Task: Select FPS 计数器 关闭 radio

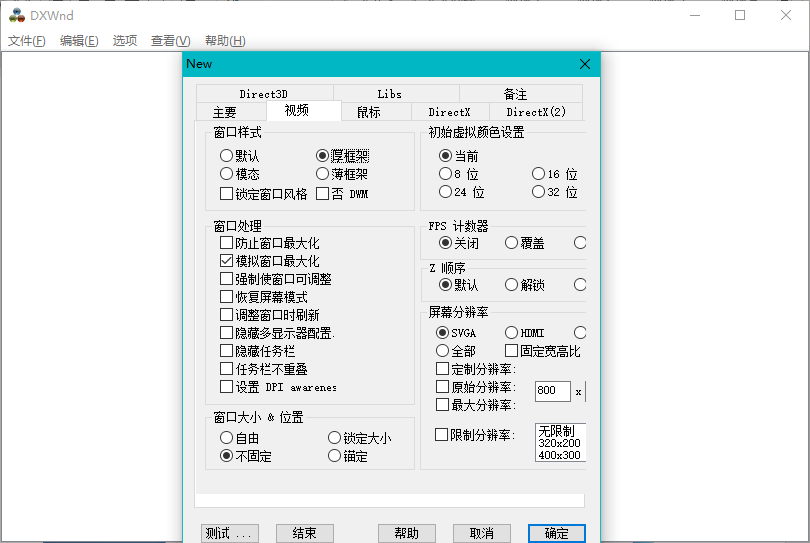Action: coord(445,242)
